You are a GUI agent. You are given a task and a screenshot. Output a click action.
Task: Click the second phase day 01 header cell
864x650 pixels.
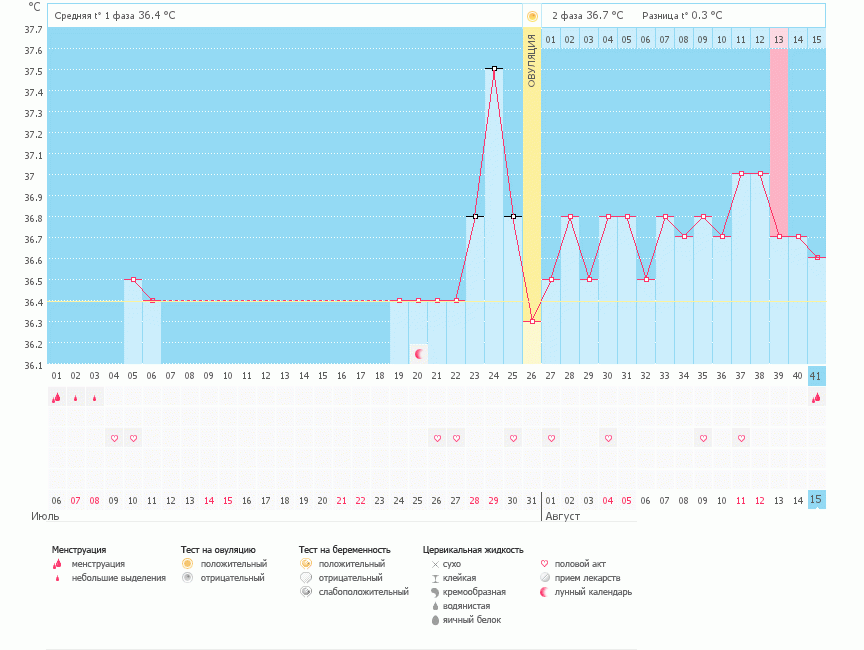[551, 39]
